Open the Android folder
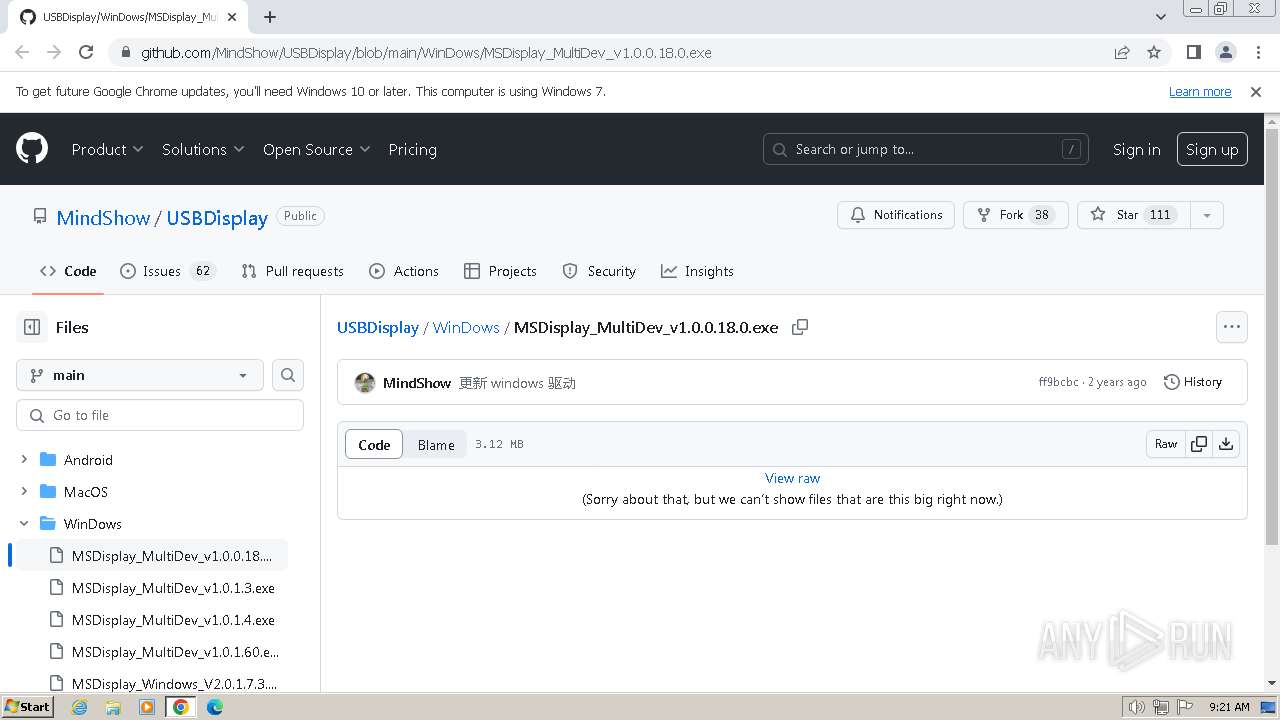 click(88, 460)
